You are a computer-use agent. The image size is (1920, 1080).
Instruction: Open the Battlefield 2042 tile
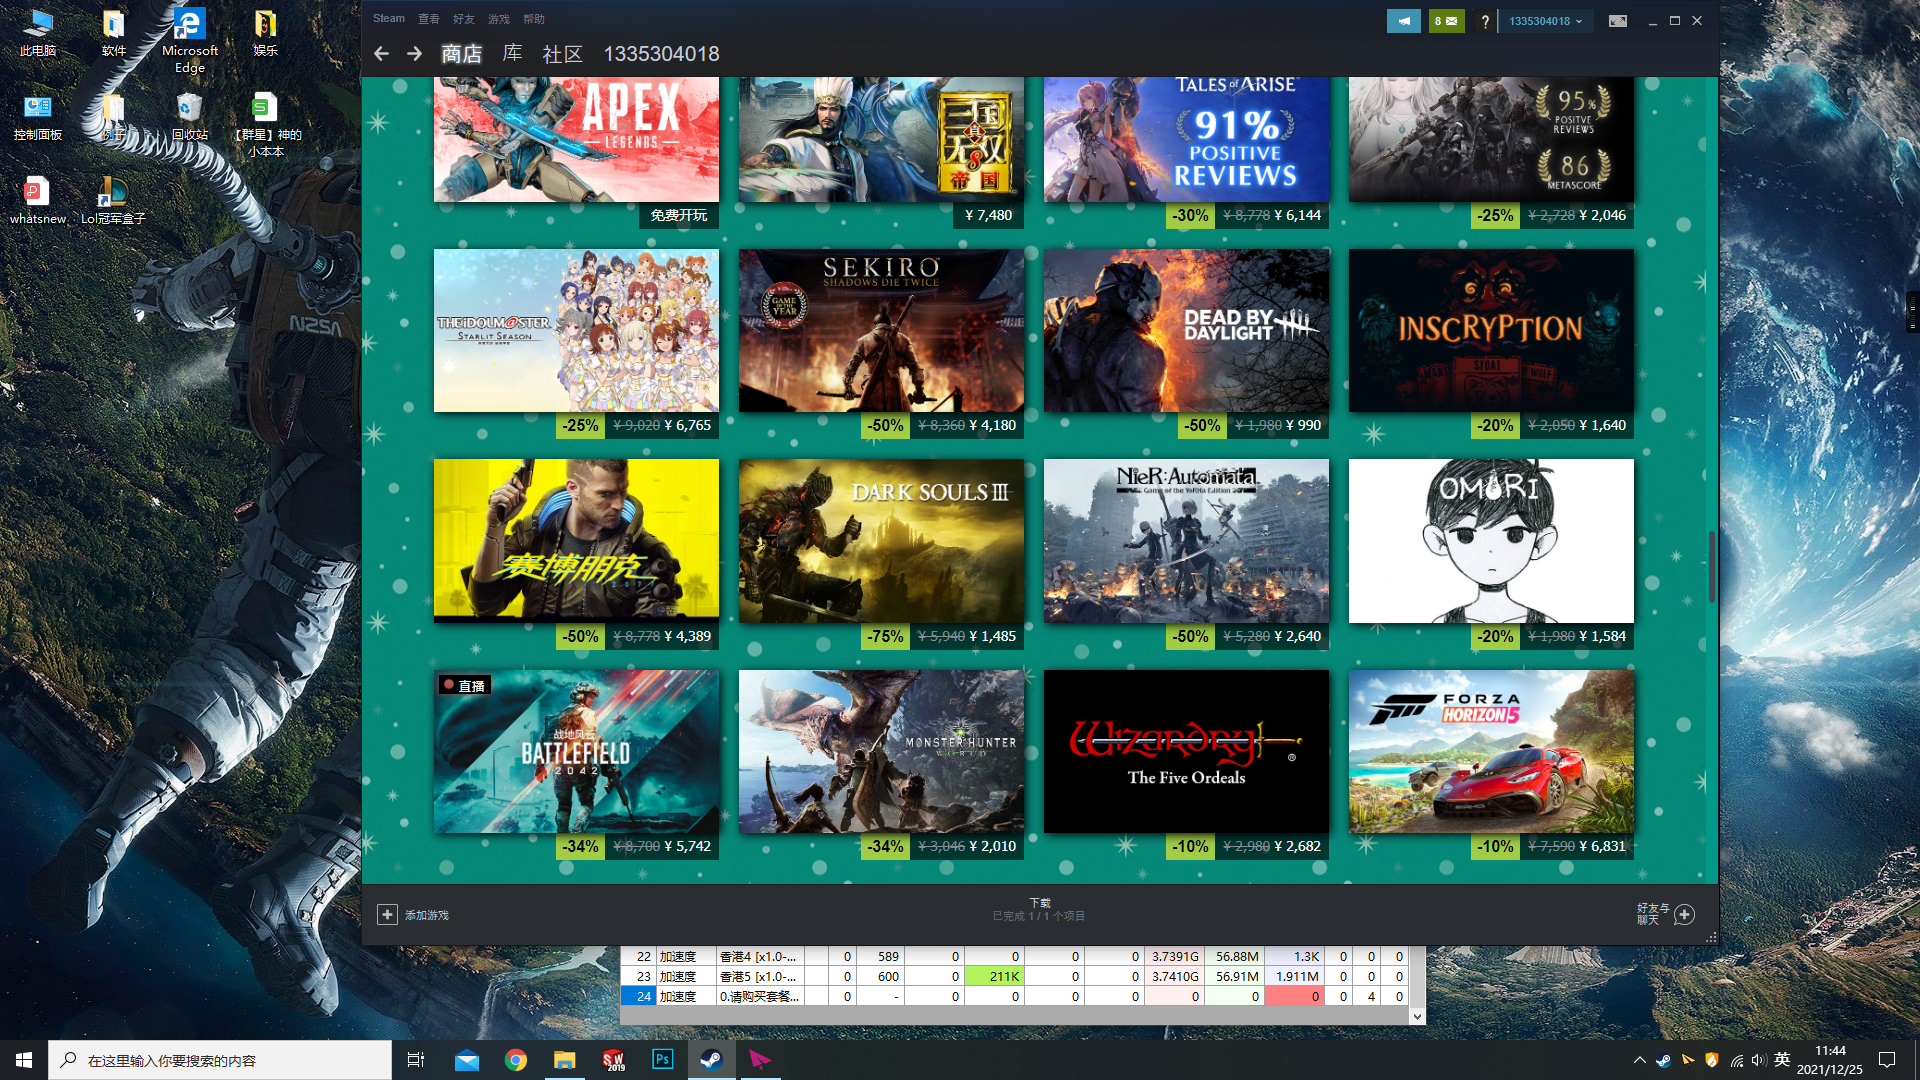pyautogui.click(x=576, y=751)
